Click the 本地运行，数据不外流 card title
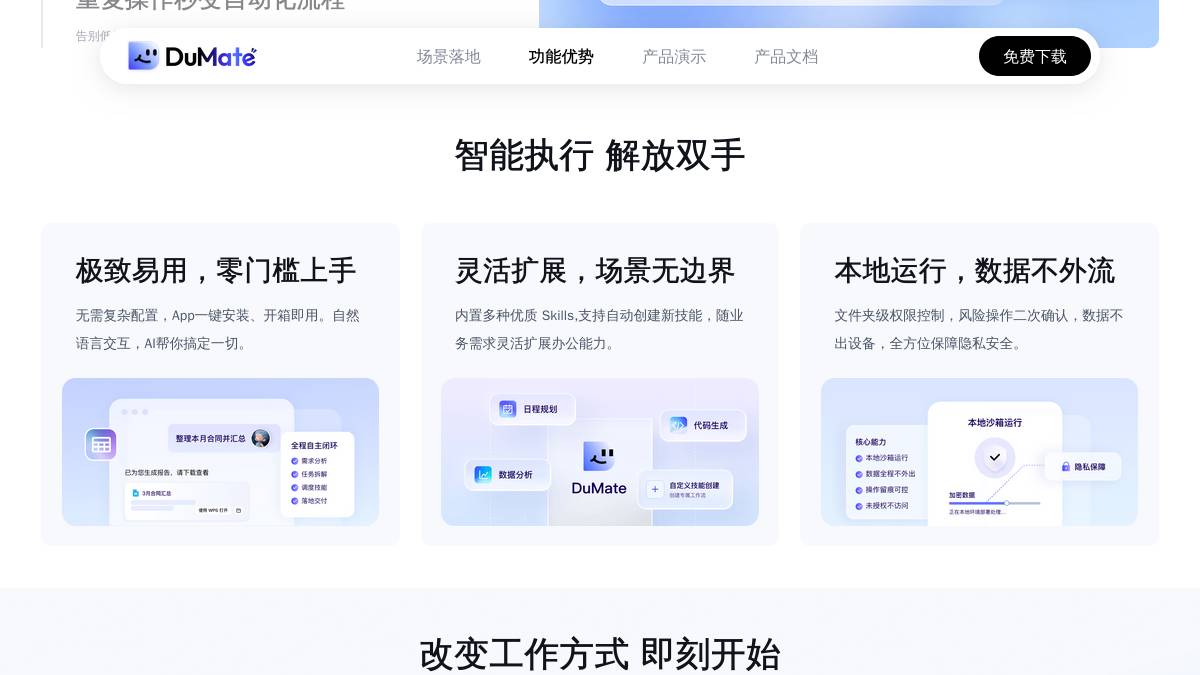 [975, 271]
